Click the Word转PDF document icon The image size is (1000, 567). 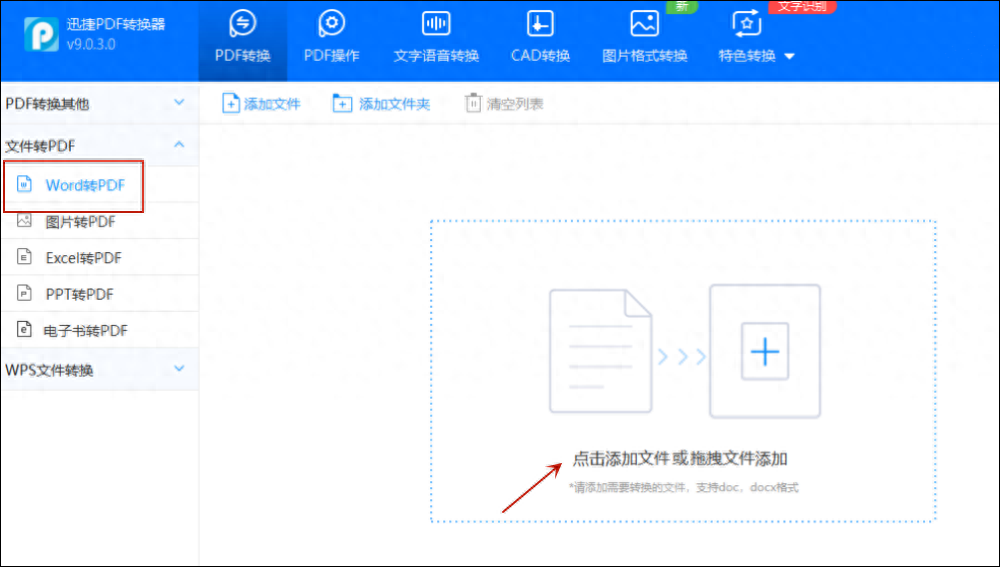(24, 184)
